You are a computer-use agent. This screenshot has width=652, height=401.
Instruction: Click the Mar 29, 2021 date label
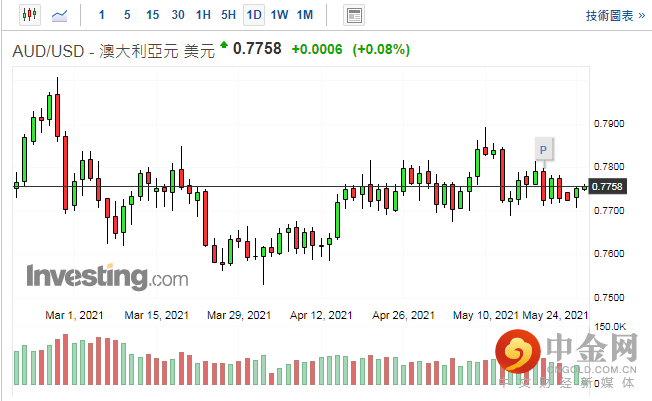(x=239, y=315)
